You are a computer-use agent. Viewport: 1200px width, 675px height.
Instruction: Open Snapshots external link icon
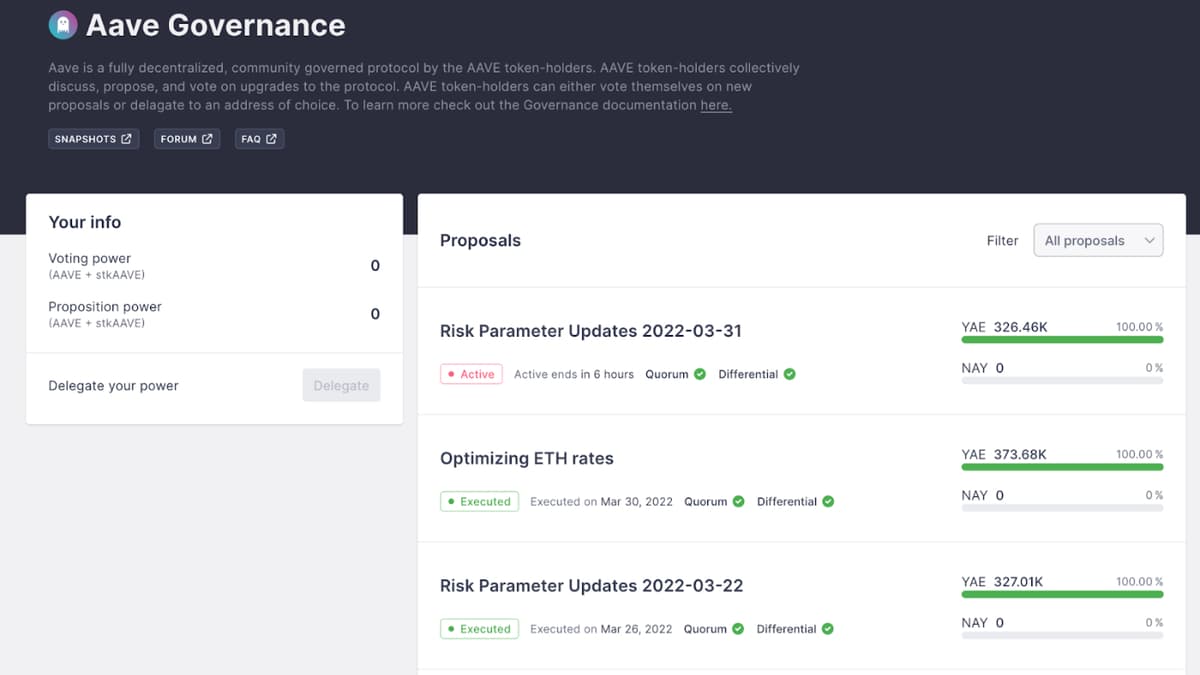(x=126, y=139)
